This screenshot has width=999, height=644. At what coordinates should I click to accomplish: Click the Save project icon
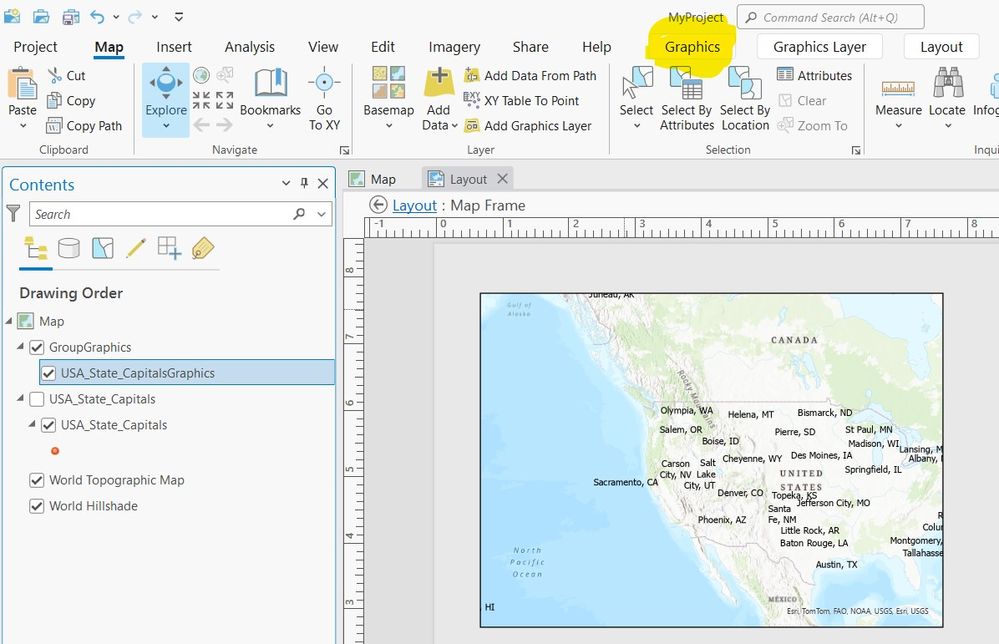(x=71, y=16)
